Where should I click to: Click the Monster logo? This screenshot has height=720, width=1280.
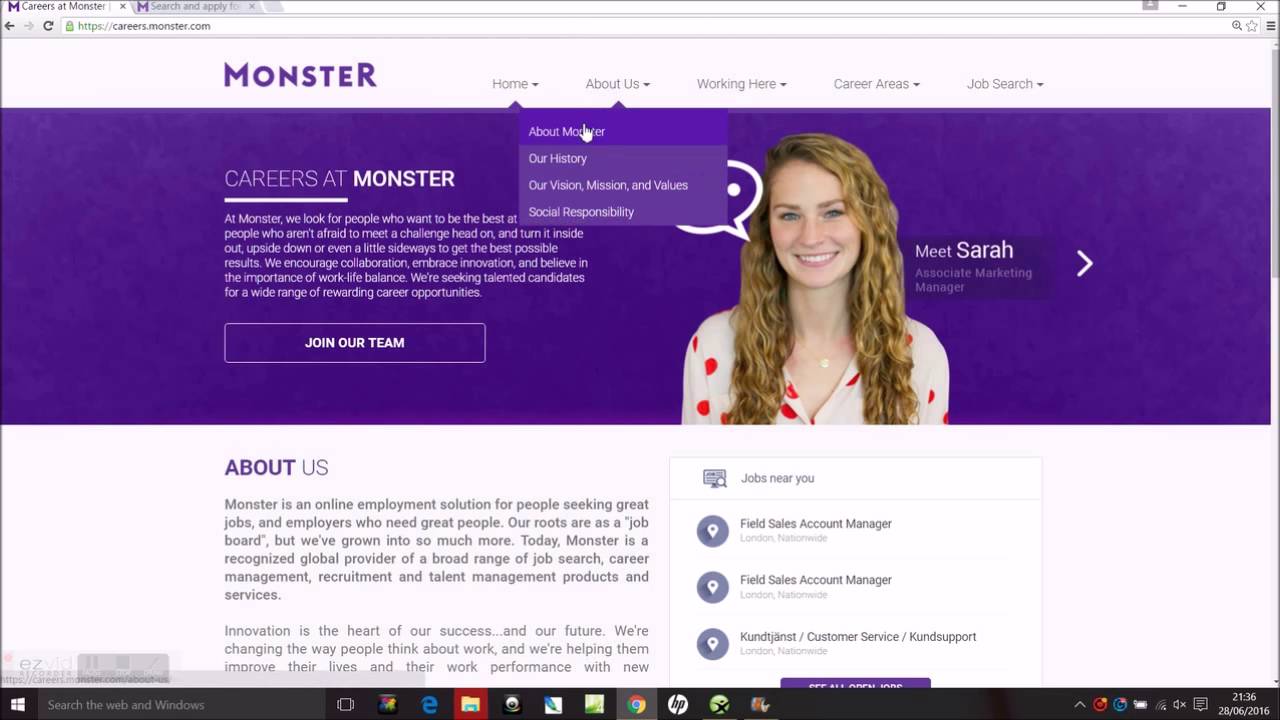[x=300, y=75]
